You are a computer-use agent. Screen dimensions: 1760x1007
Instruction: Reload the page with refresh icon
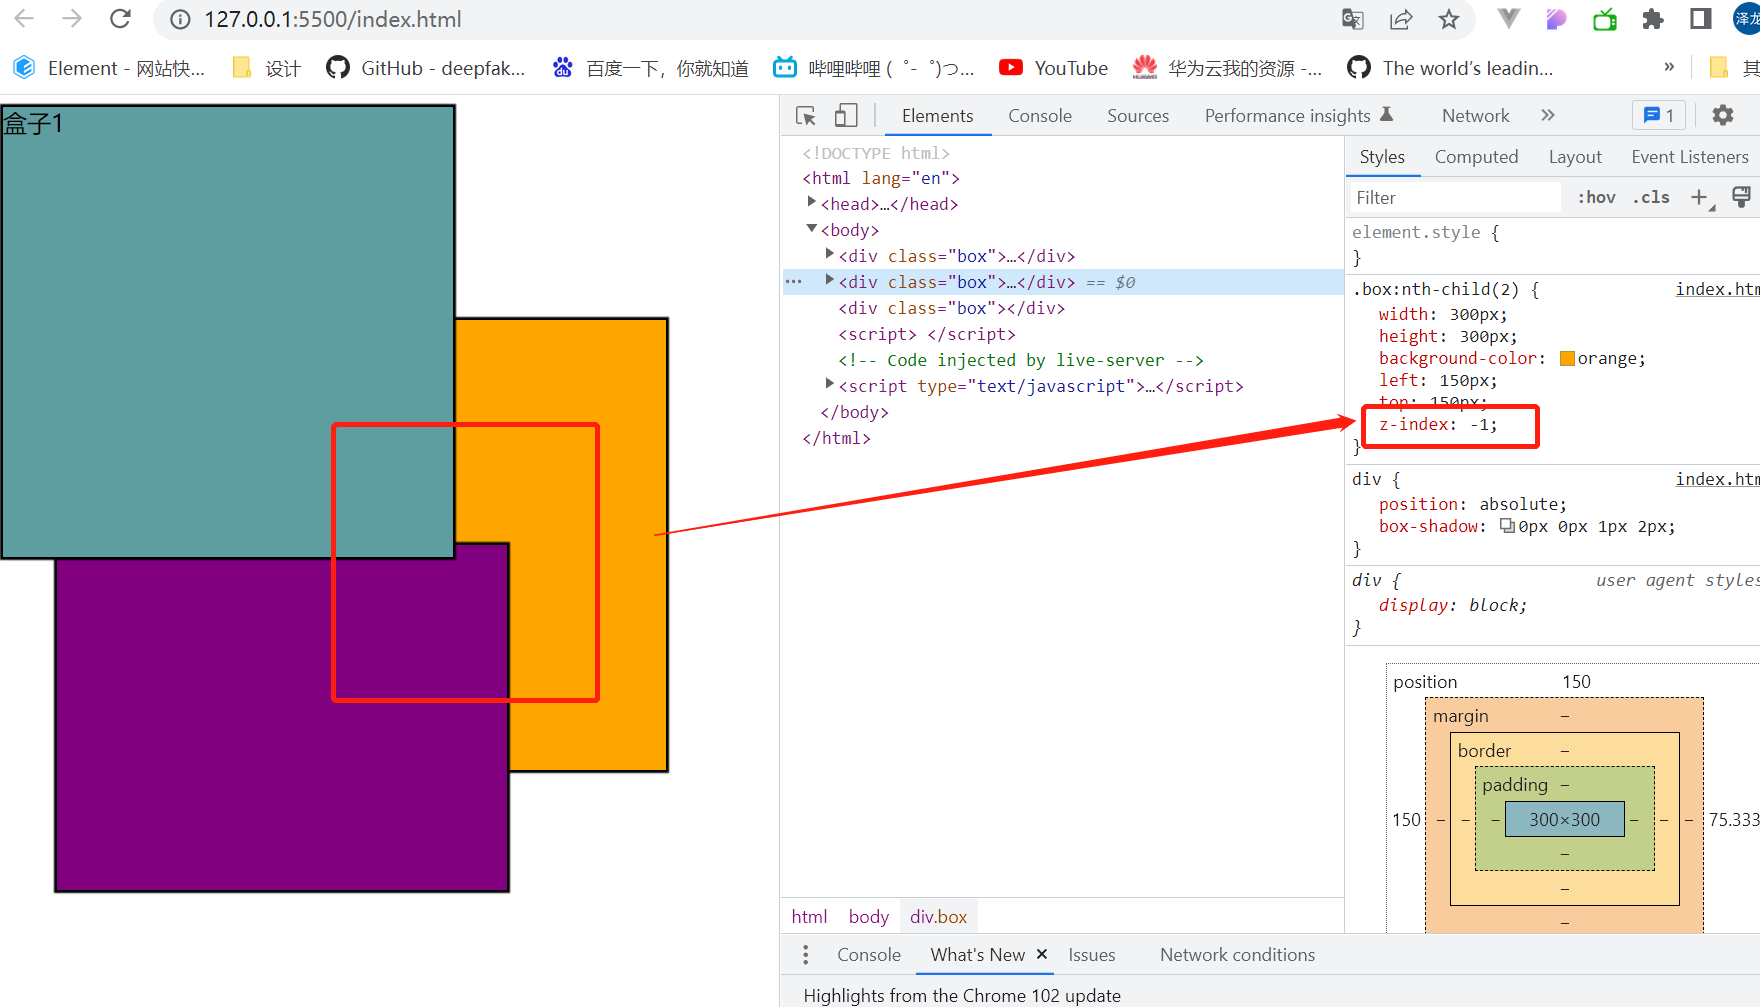(120, 19)
